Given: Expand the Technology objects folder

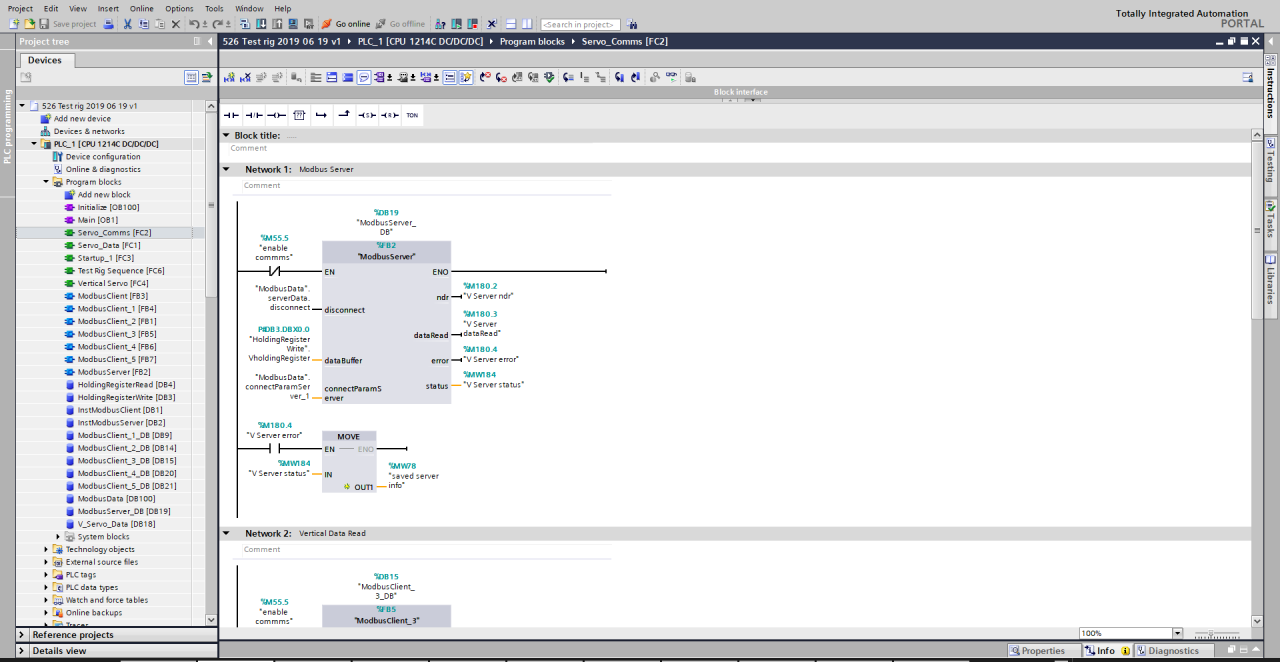Looking at the screenshot, I should click(46, 549).
